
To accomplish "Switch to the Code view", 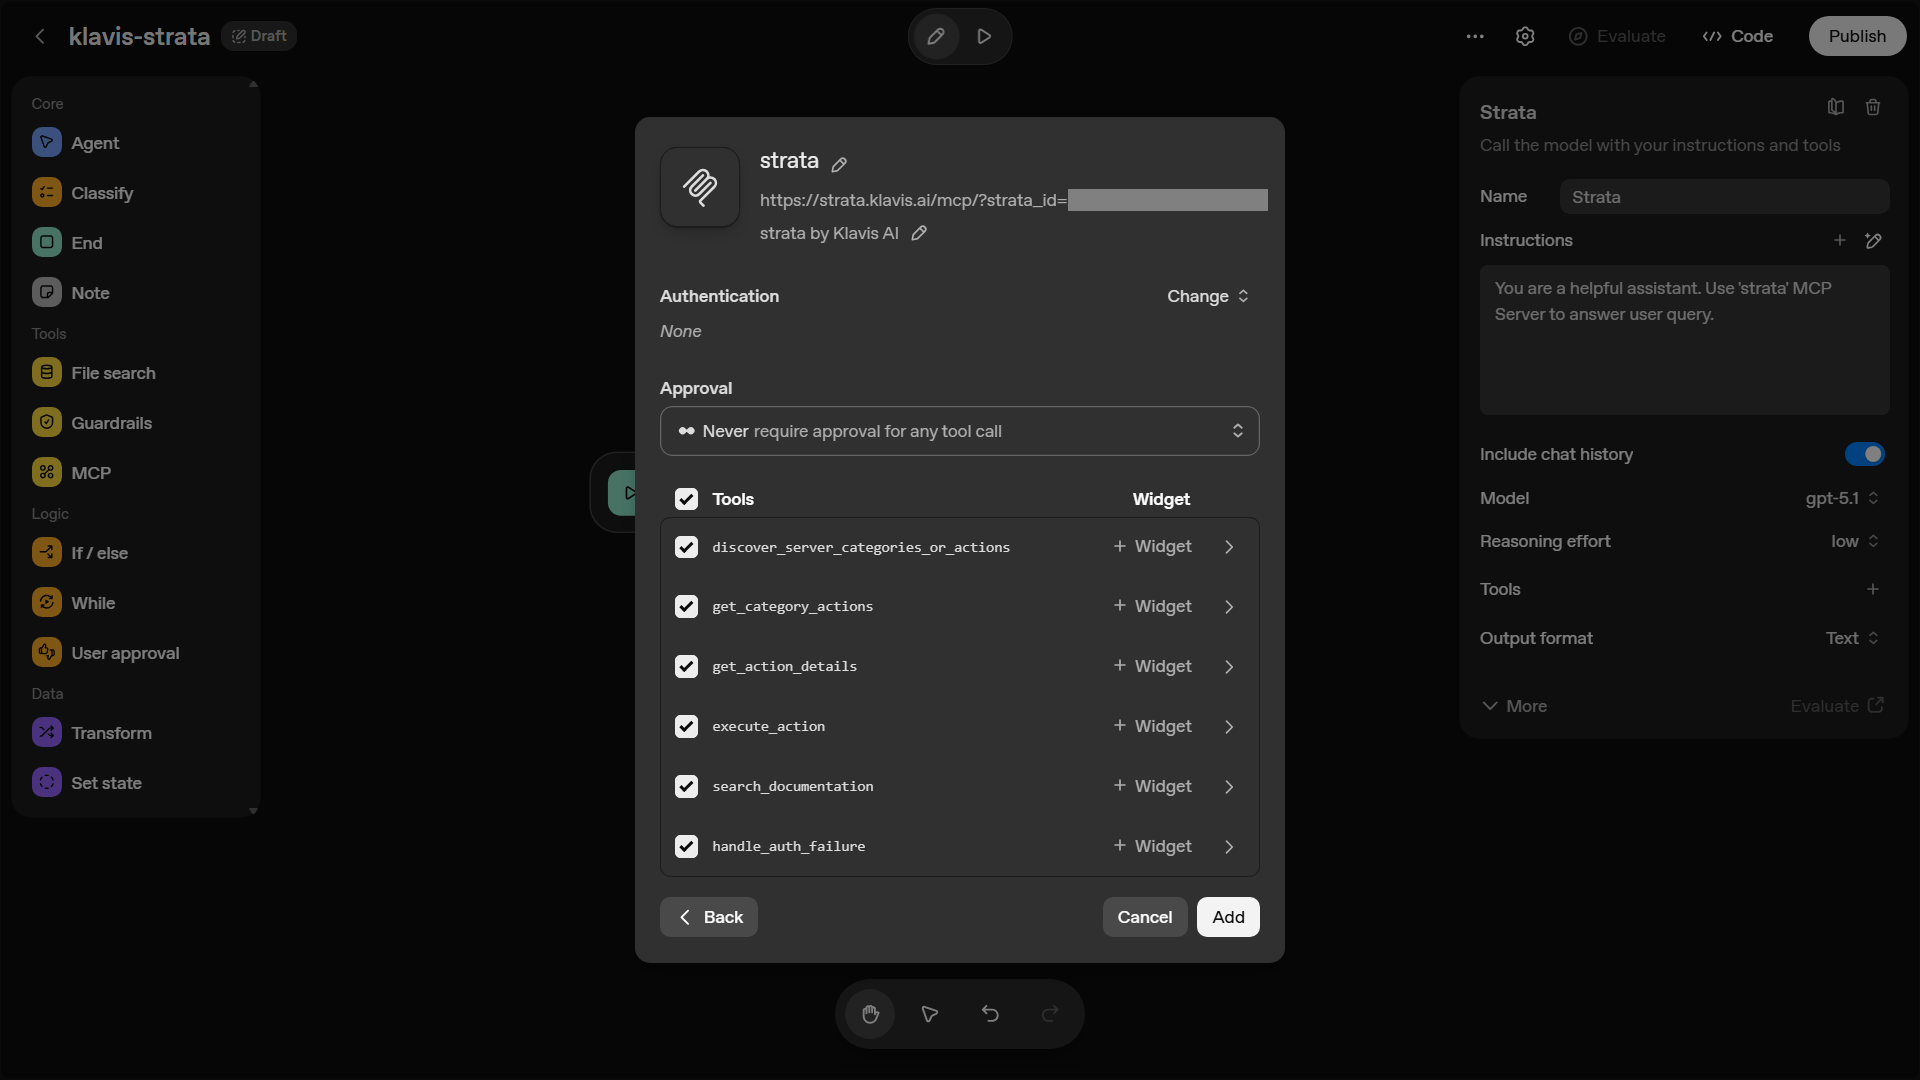I will (x=1737, y=36).
